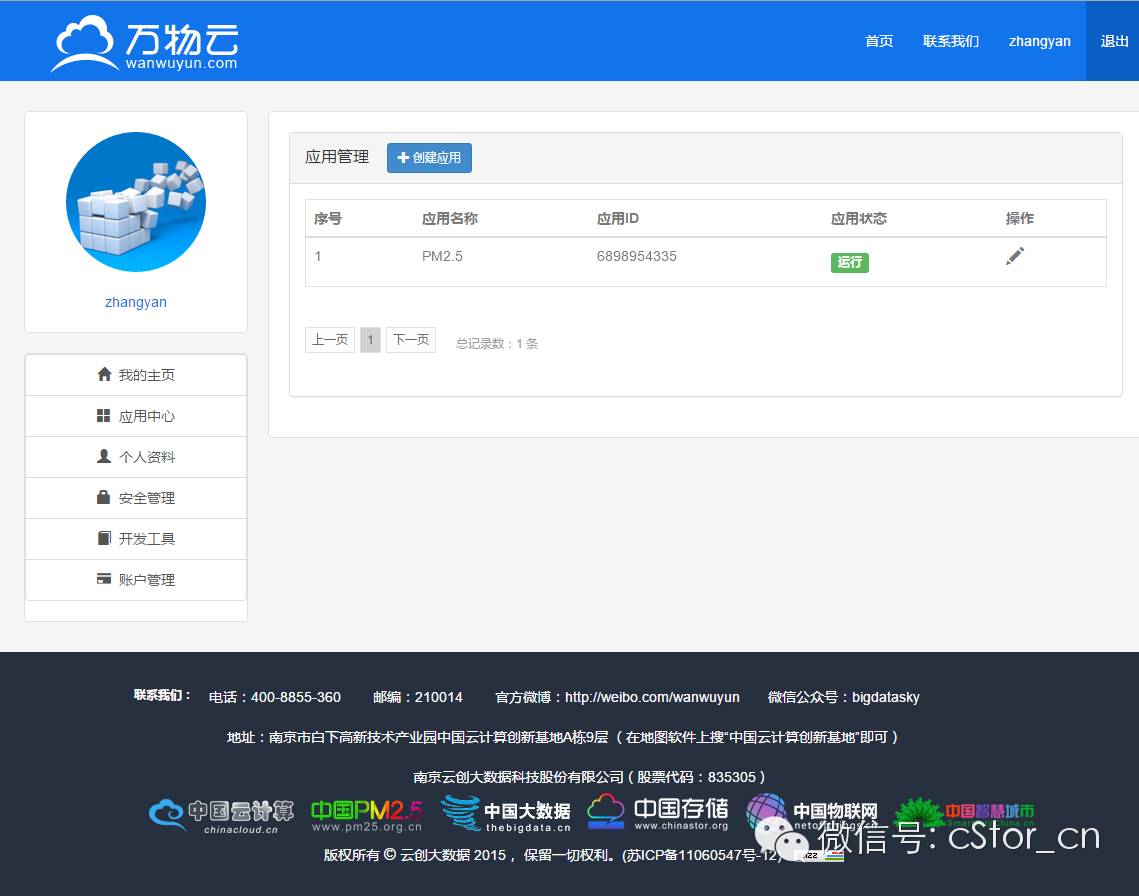Open 开发工具 in the sidebar
The width and height of the screenshot is (1139, 896).
pyautogui.click(x=136, y=539)
